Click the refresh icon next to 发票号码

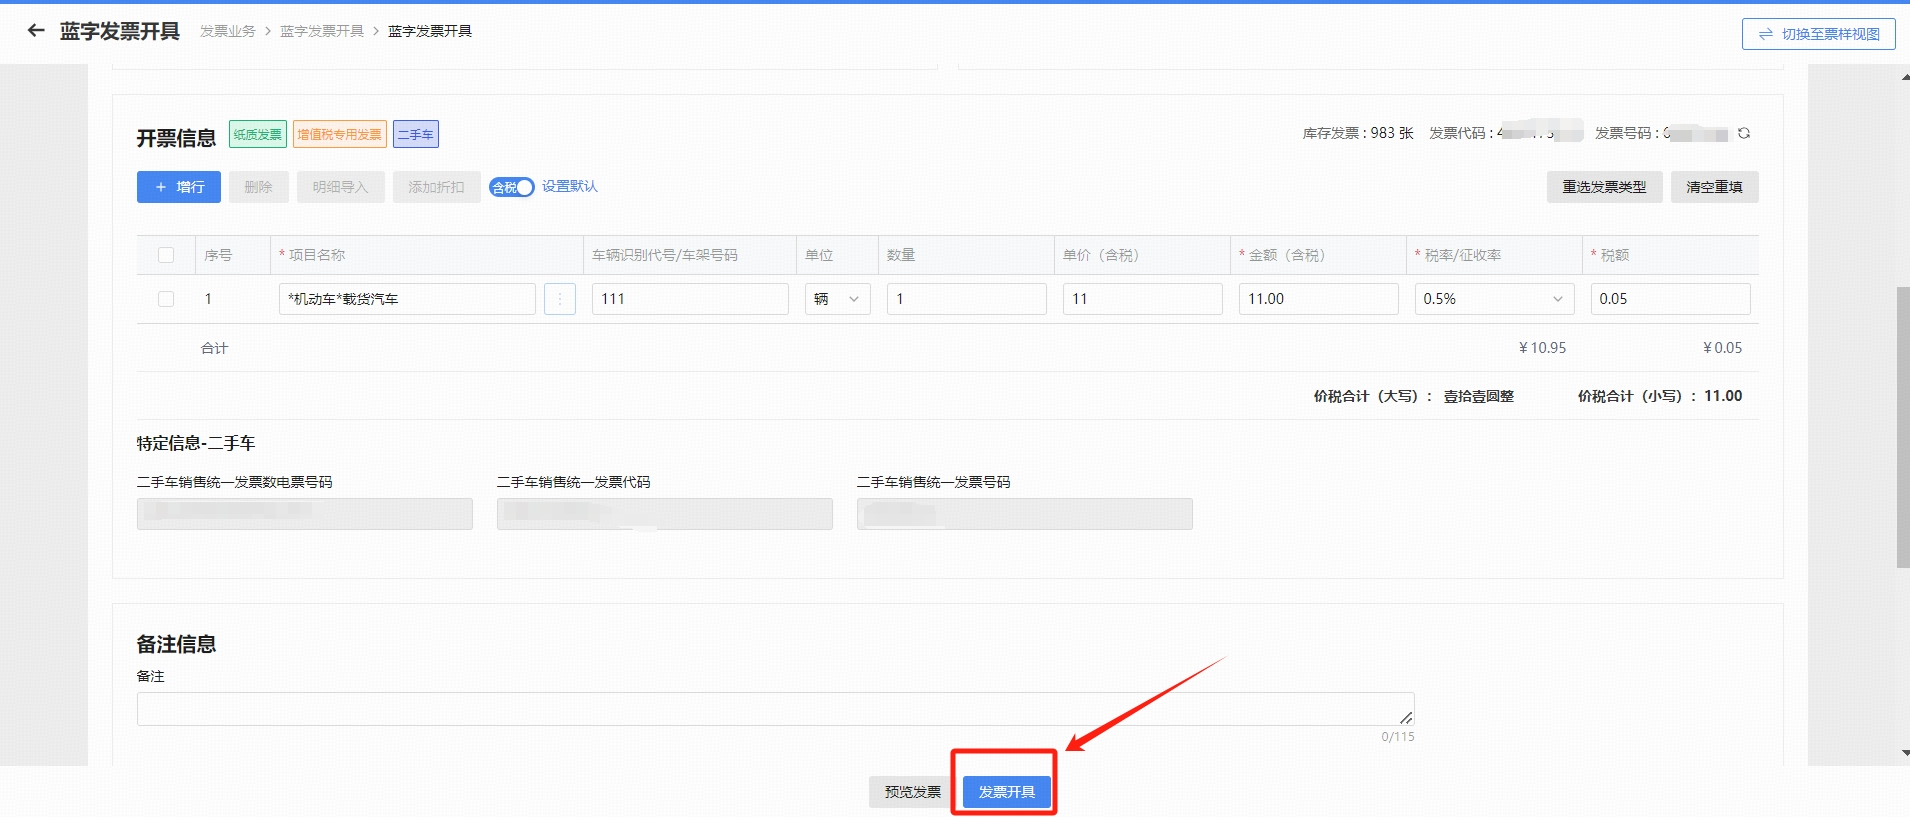pos(1744,133)
